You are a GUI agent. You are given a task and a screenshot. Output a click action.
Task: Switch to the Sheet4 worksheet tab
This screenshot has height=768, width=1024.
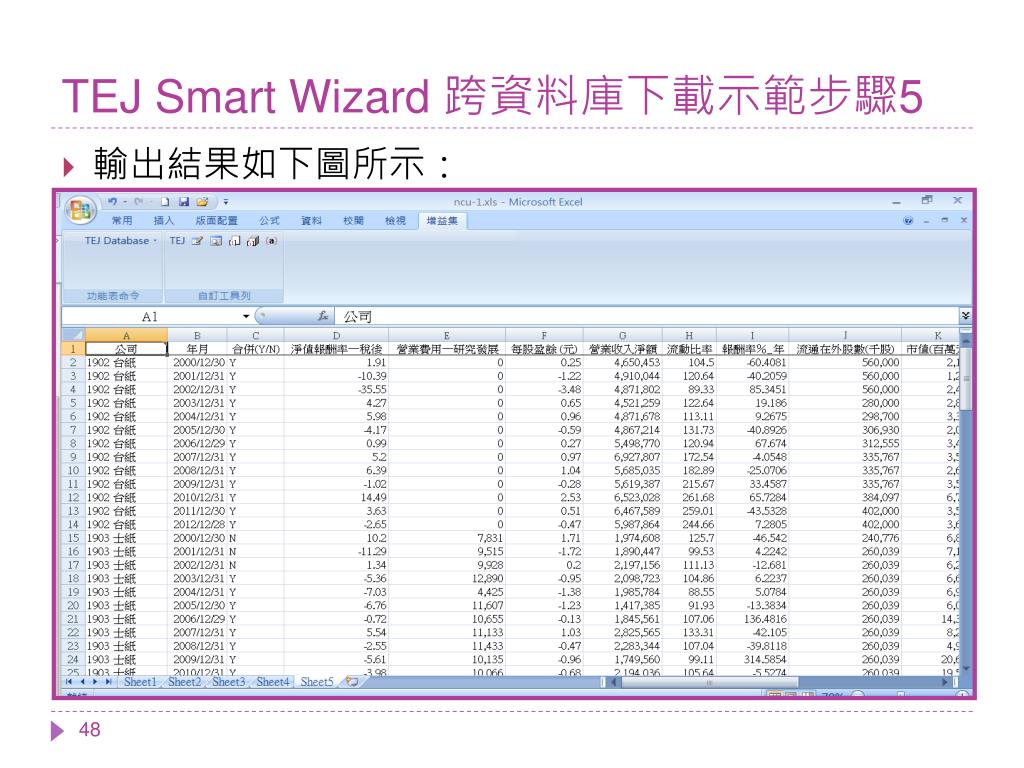coord(272,682)
